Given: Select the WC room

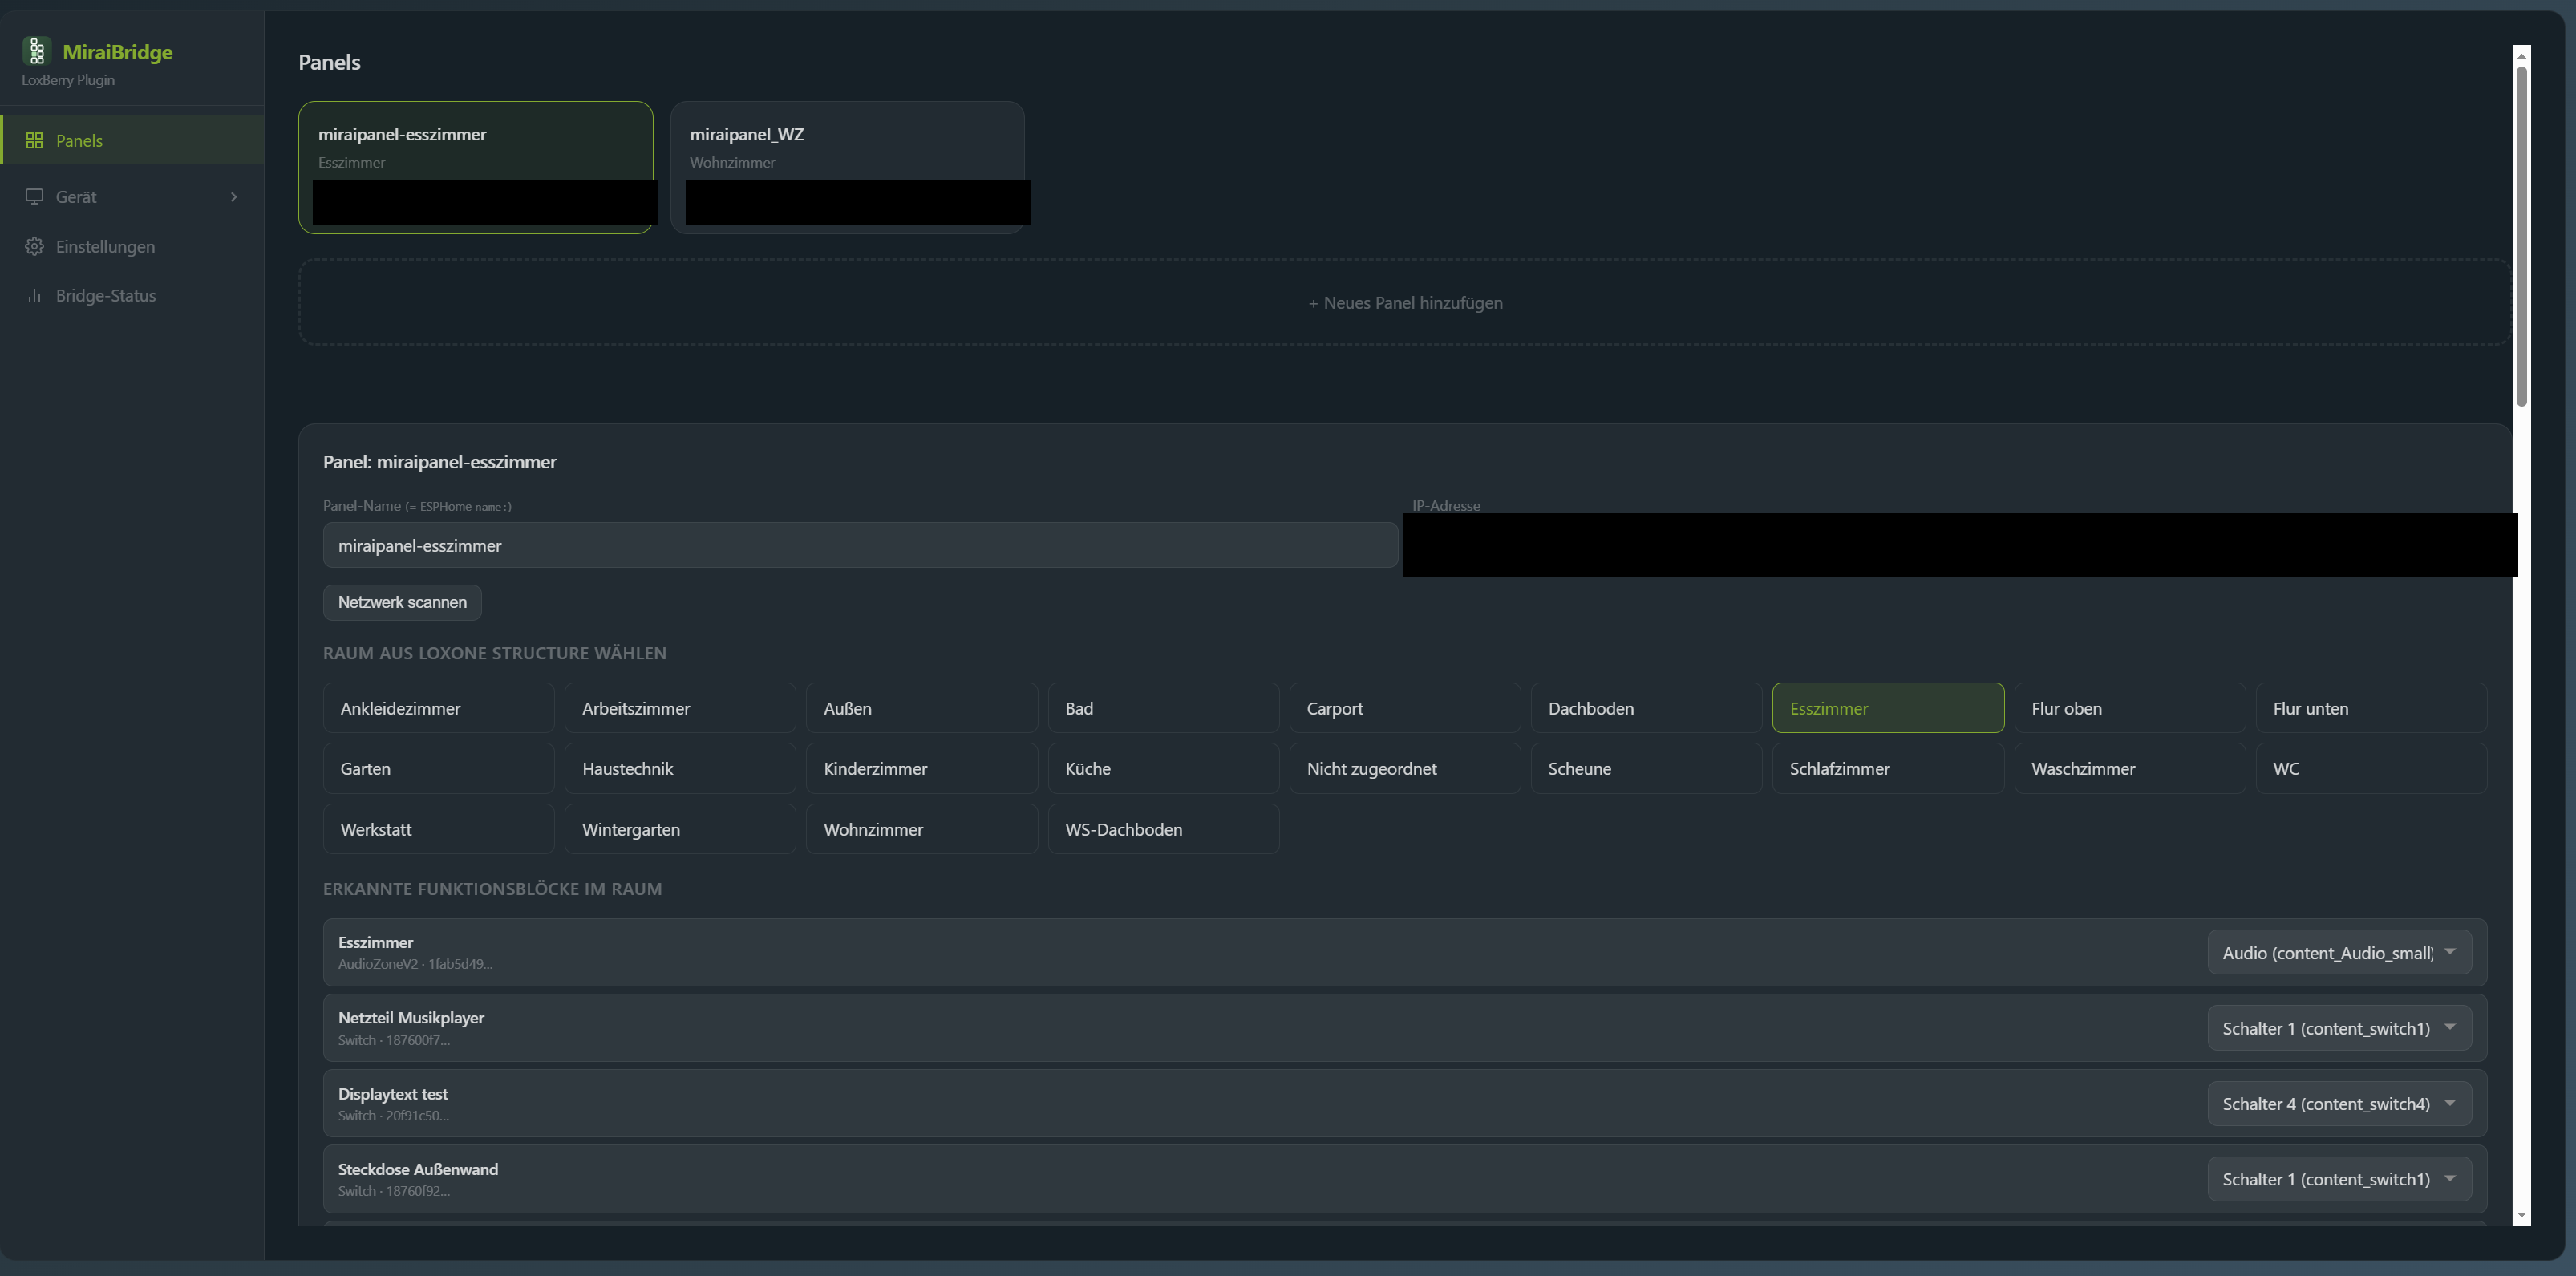Looking at the screenshot, I should 2371,769.
